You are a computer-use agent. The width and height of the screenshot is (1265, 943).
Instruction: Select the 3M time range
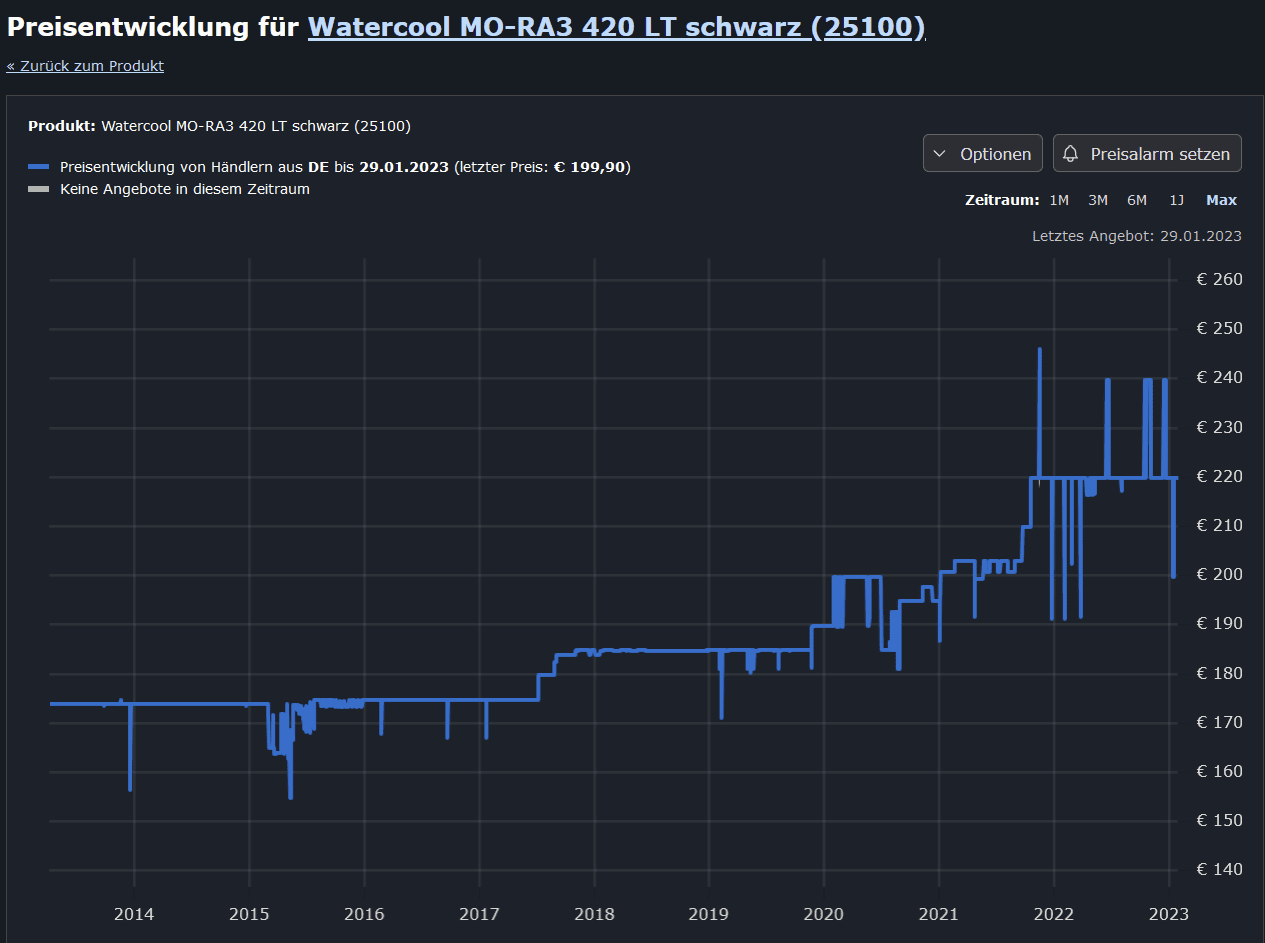(1098, 200)
